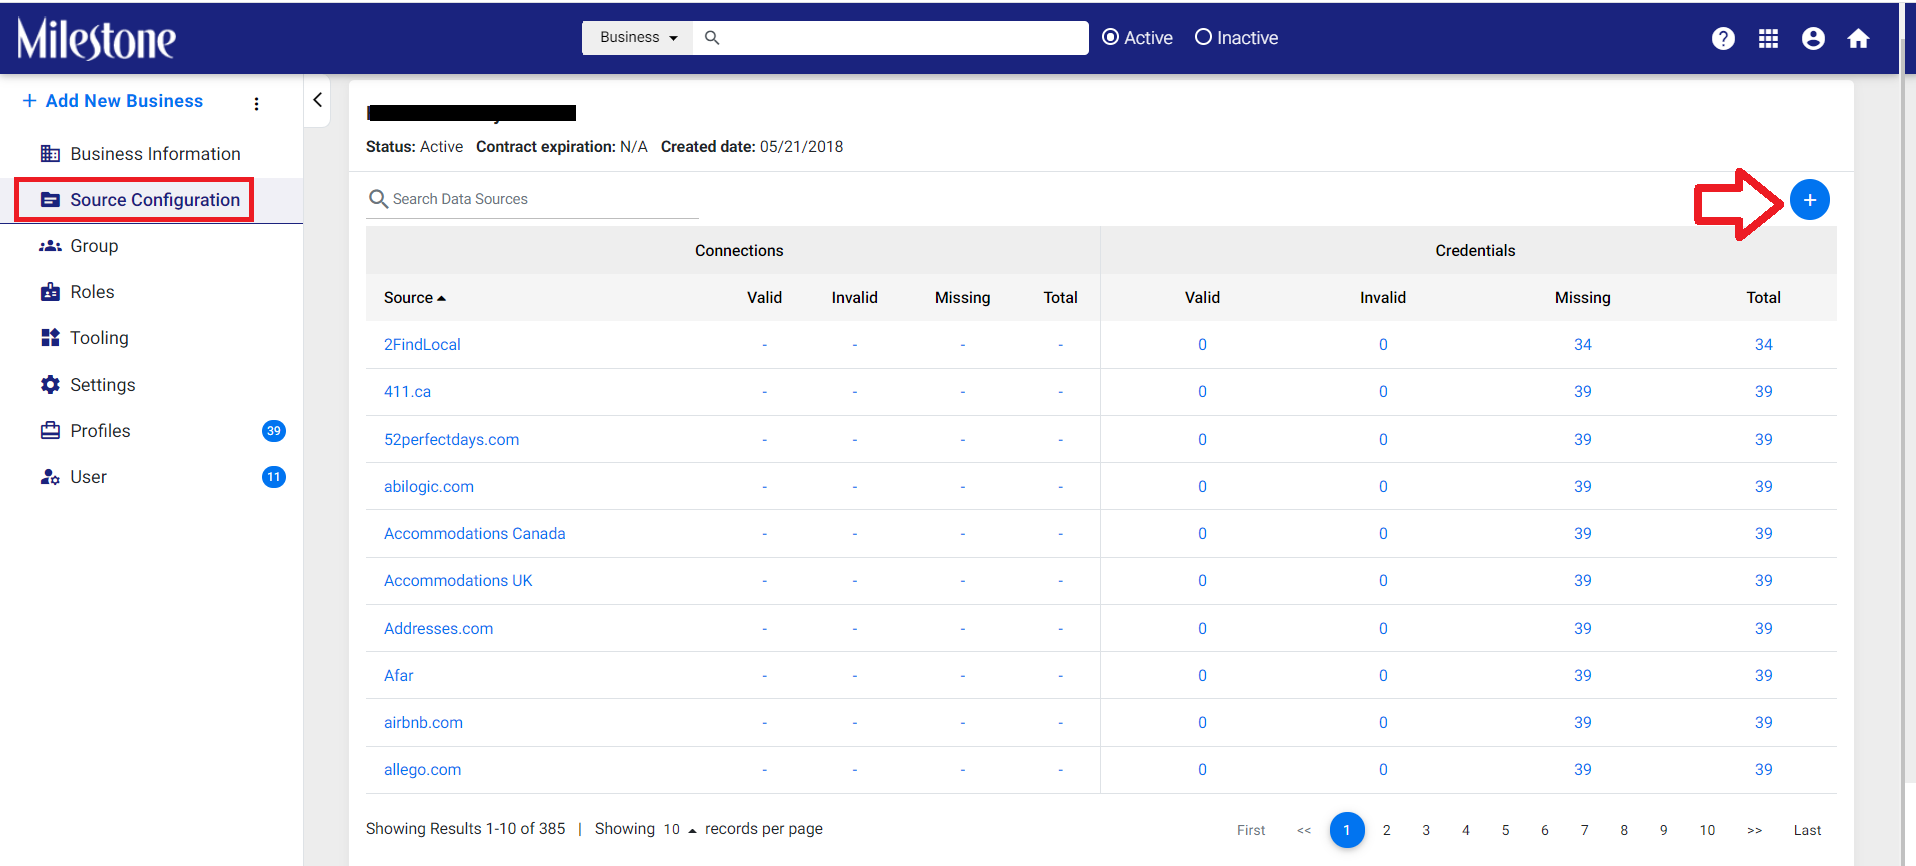Go to page 2 of results

point(1386,830)
